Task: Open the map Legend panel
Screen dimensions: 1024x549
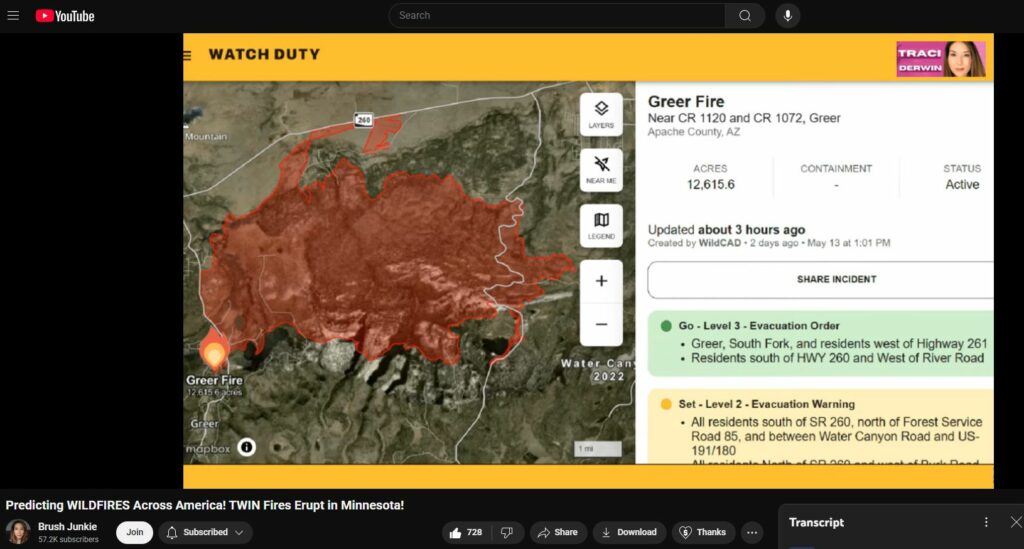Action: pyautogui.click(x=601, y=226)
